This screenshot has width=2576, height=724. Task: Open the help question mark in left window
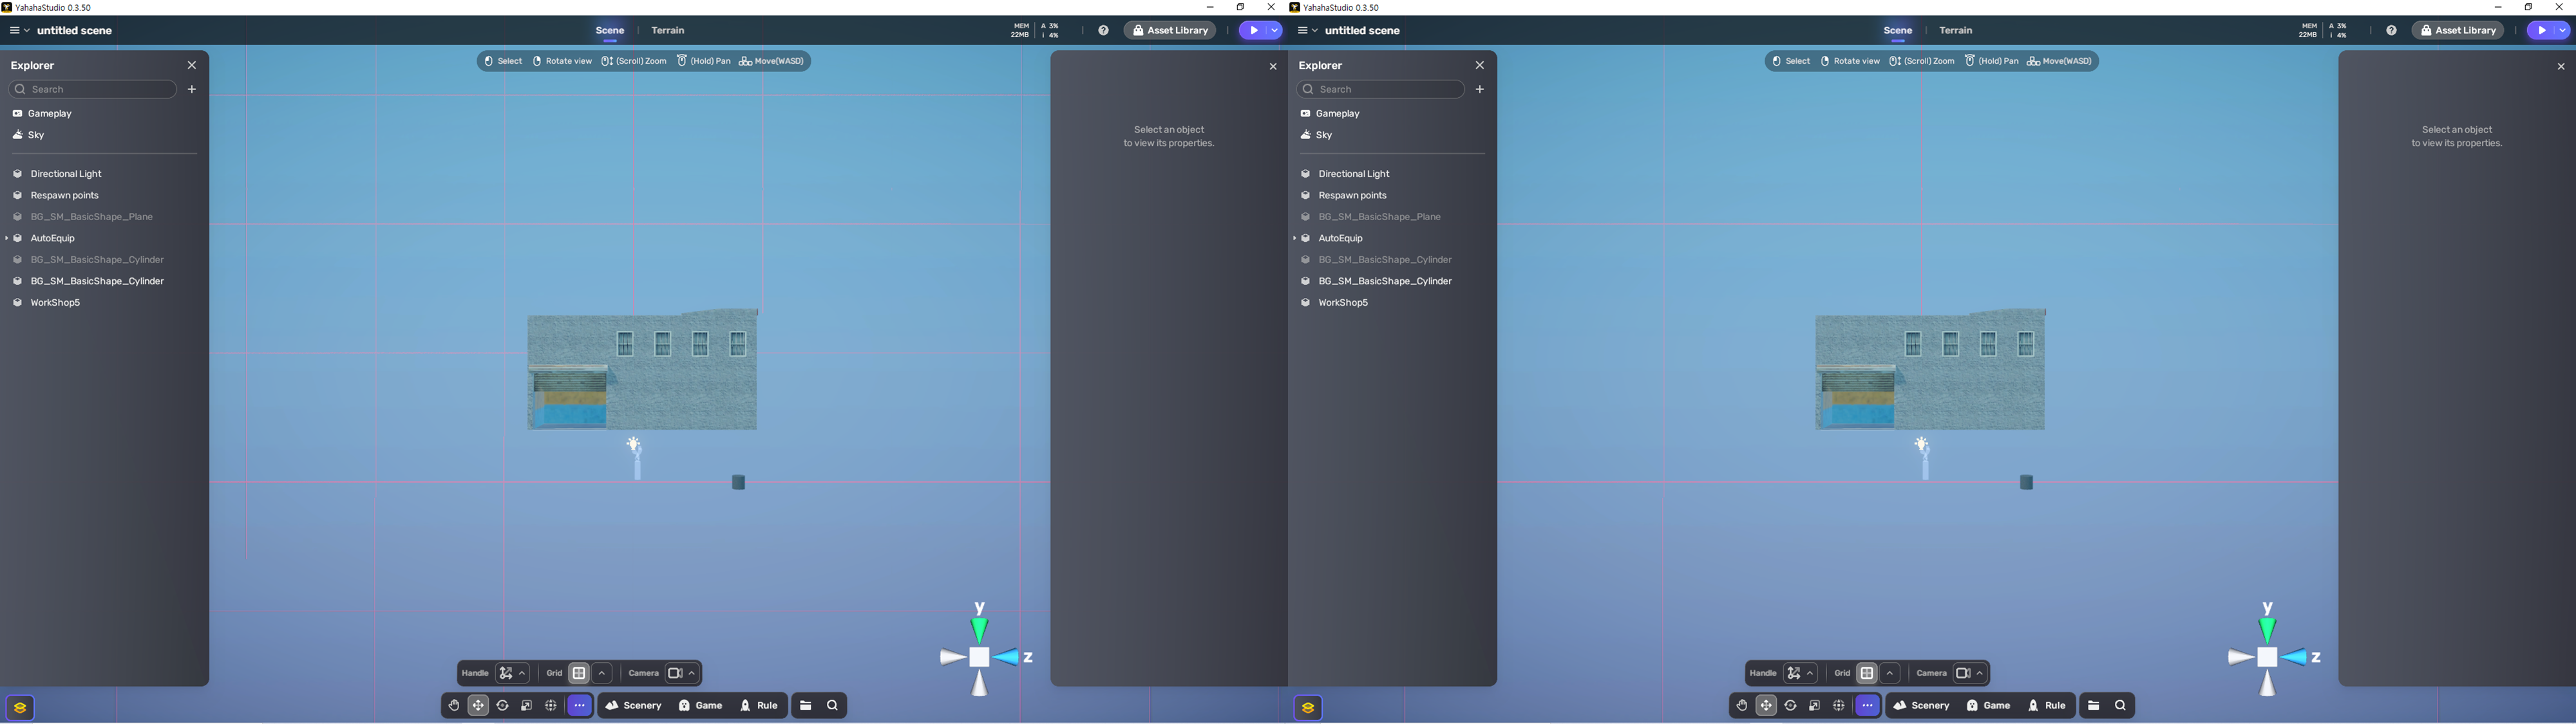pos(1103,31)
